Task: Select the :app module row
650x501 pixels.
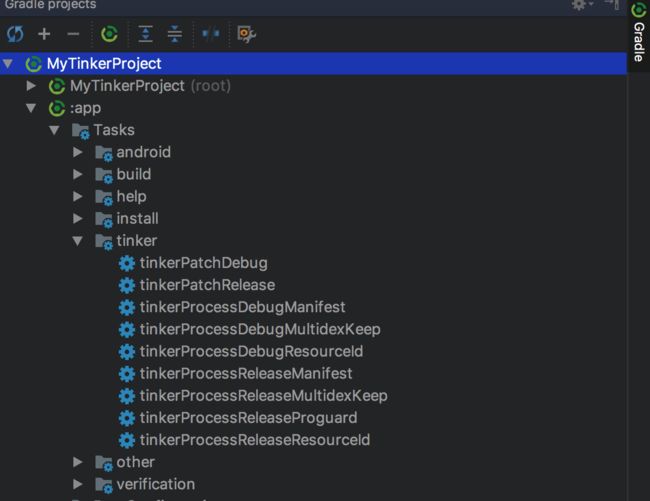Action: point(313,108)
